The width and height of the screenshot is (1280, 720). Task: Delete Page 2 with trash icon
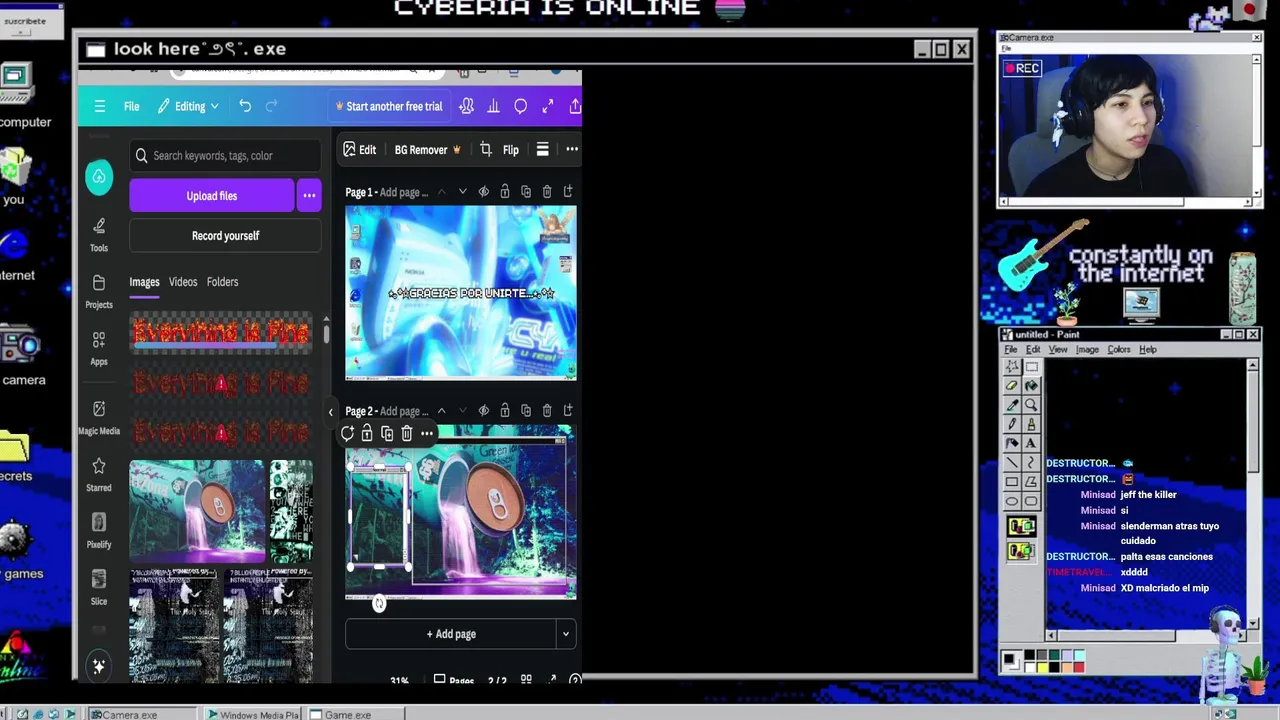click(547, 410)
